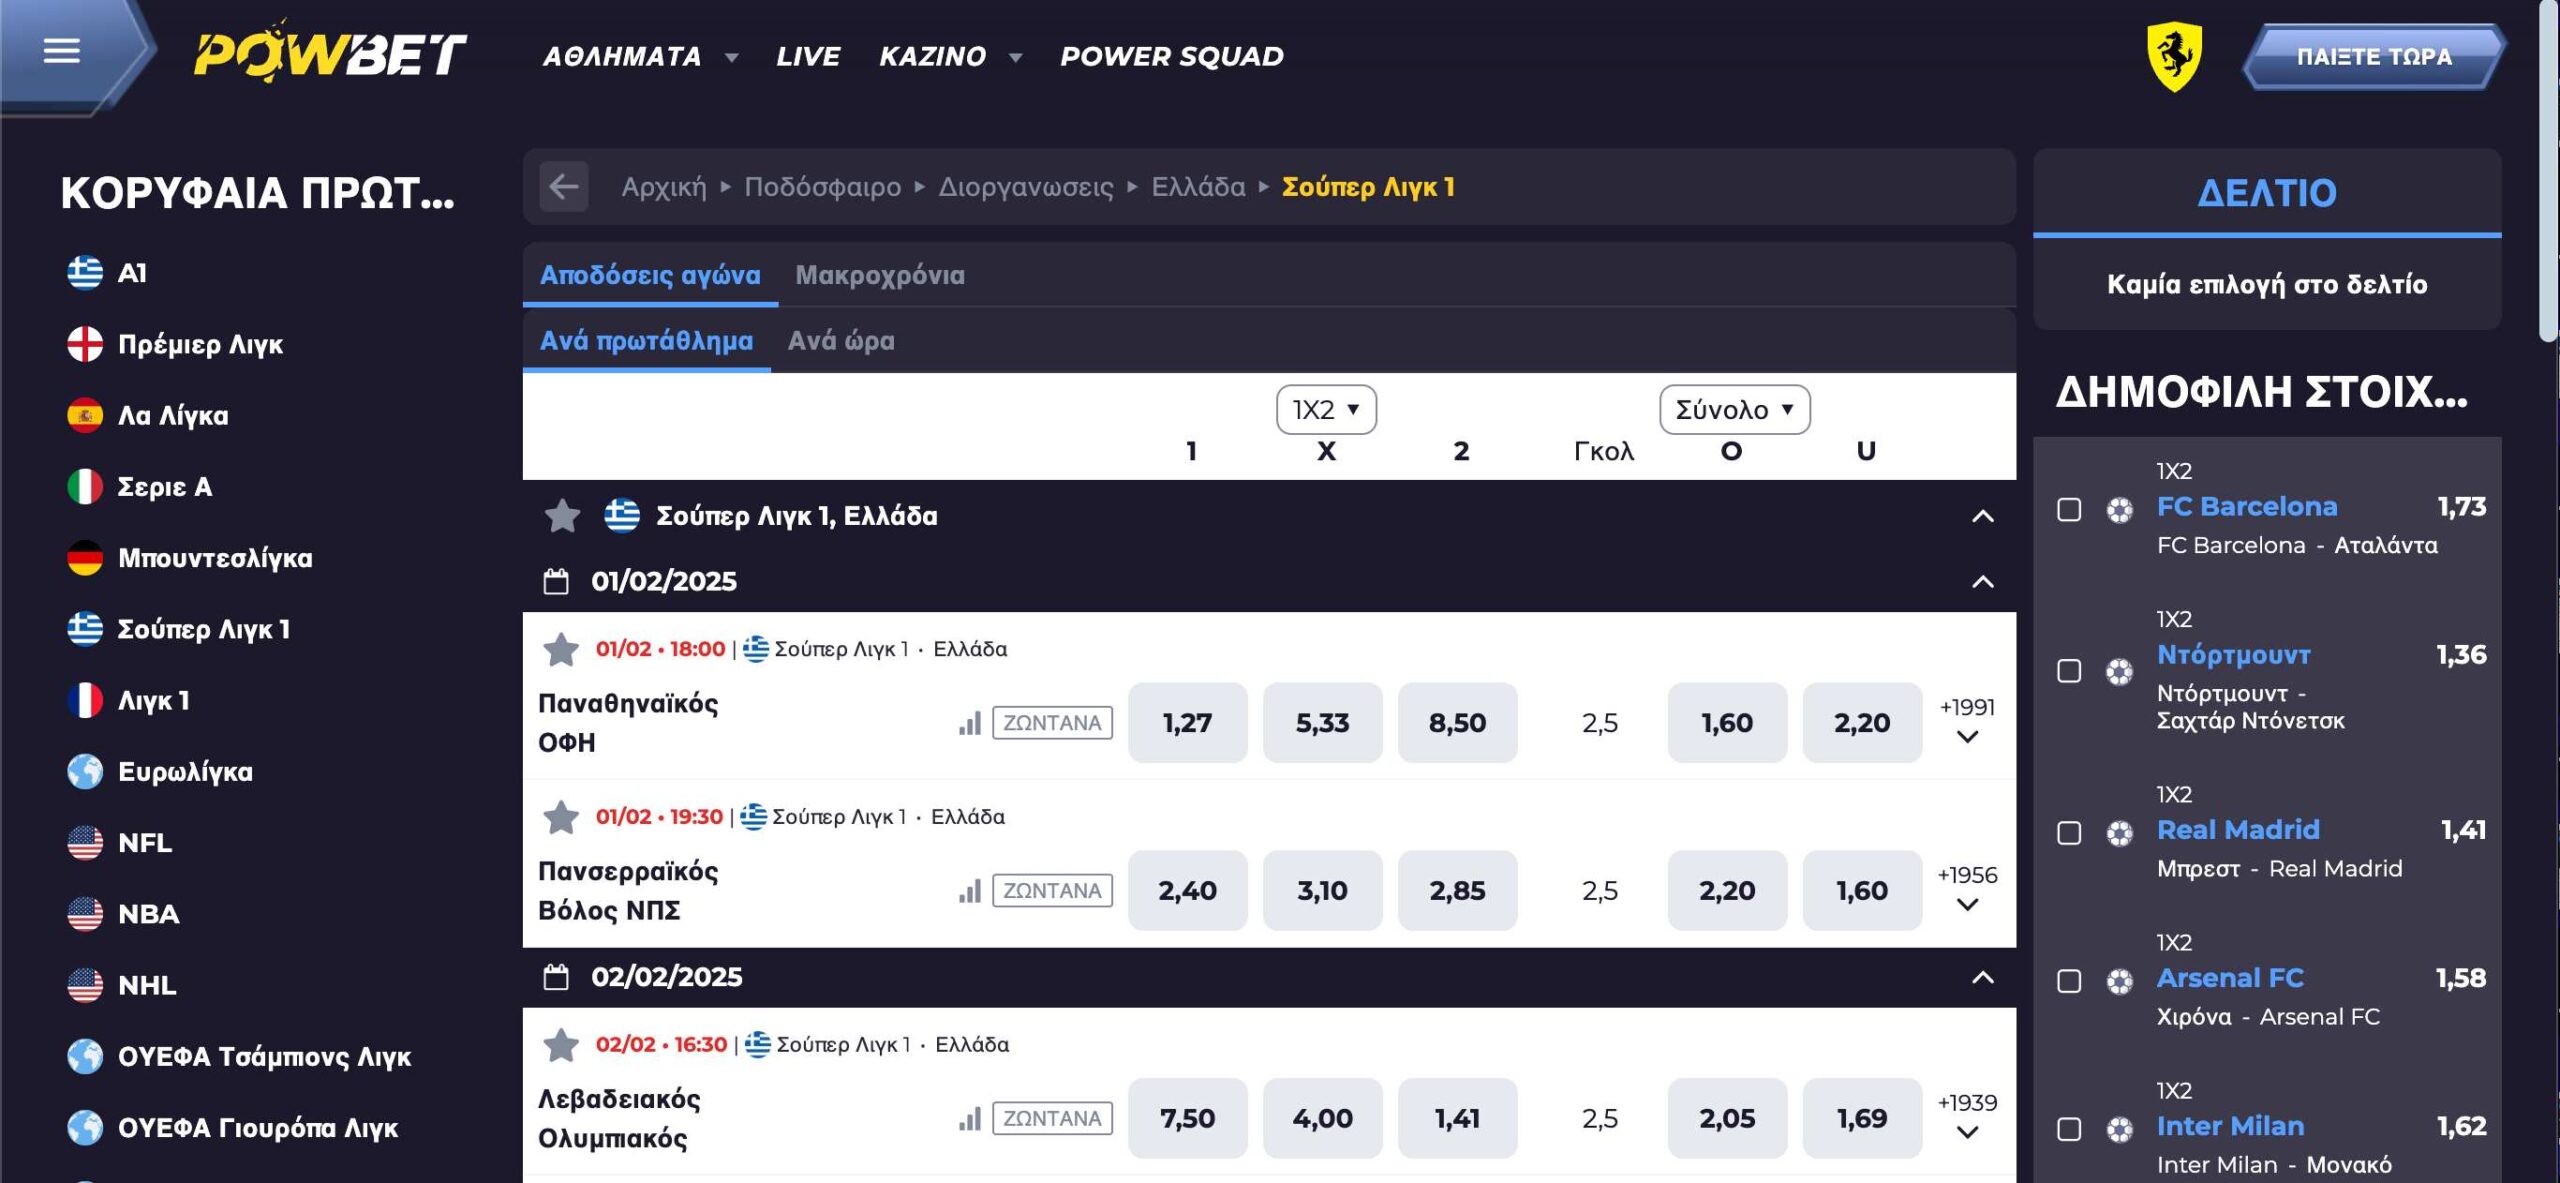Screen dimensions: 2560x1183
Task: Open statistics icon for Πανσερραϊκός match
Action: click(x=969, y=891)
